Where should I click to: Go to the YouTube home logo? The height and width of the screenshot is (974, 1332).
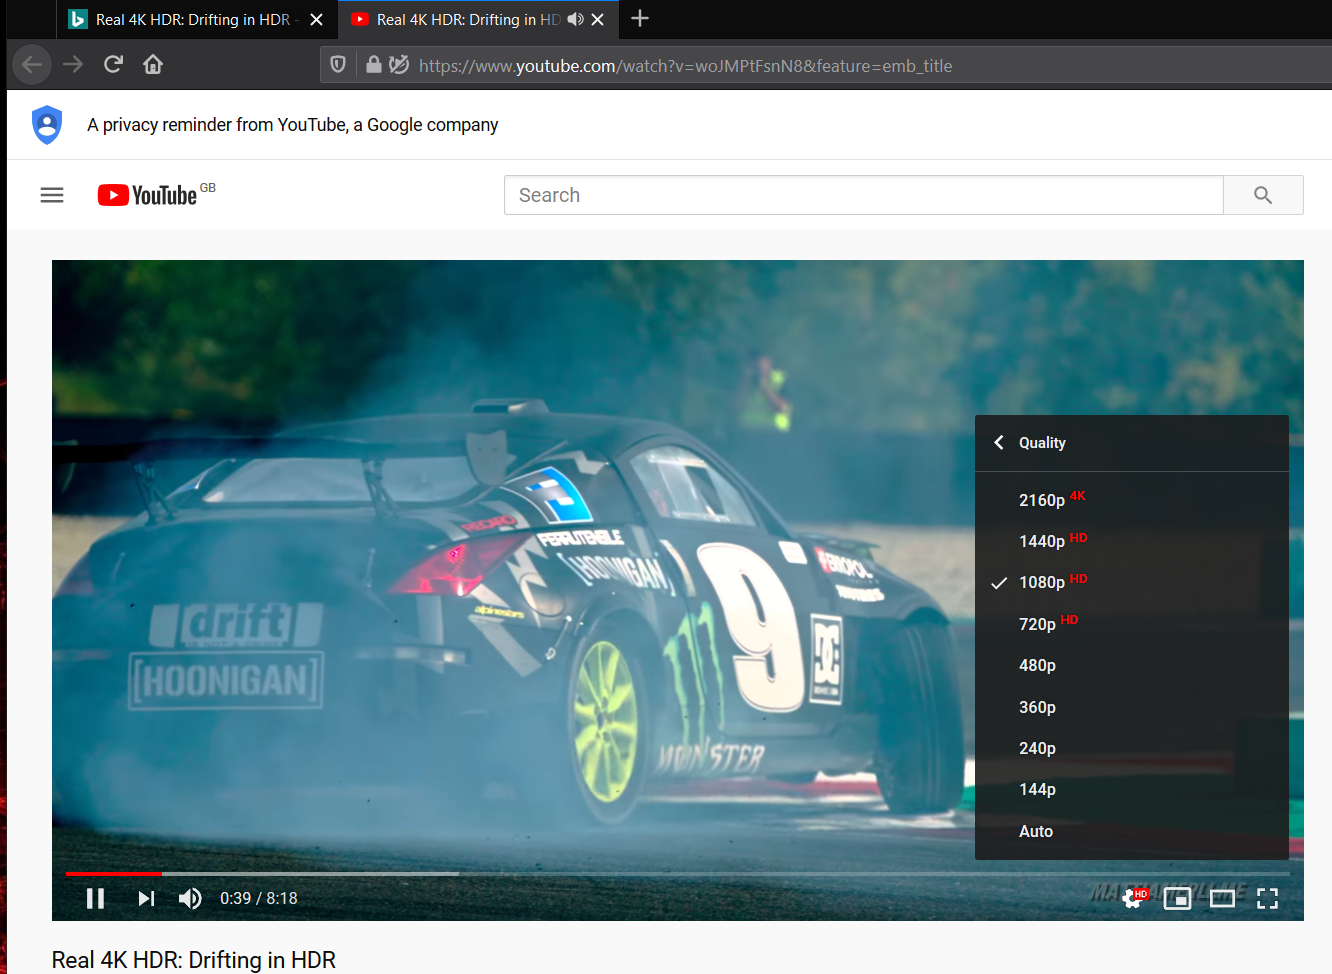coord(148,195)
